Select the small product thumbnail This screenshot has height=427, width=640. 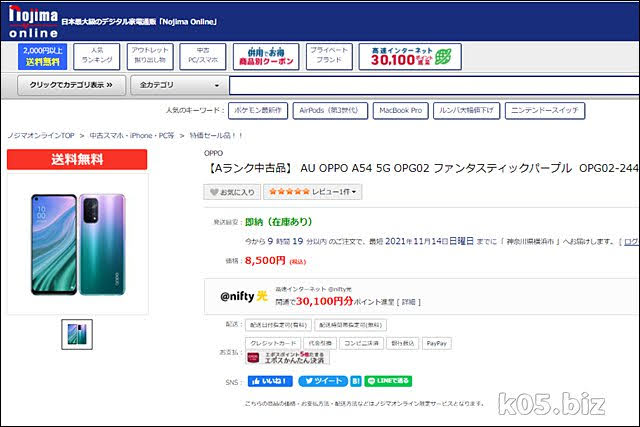[77, 334]
